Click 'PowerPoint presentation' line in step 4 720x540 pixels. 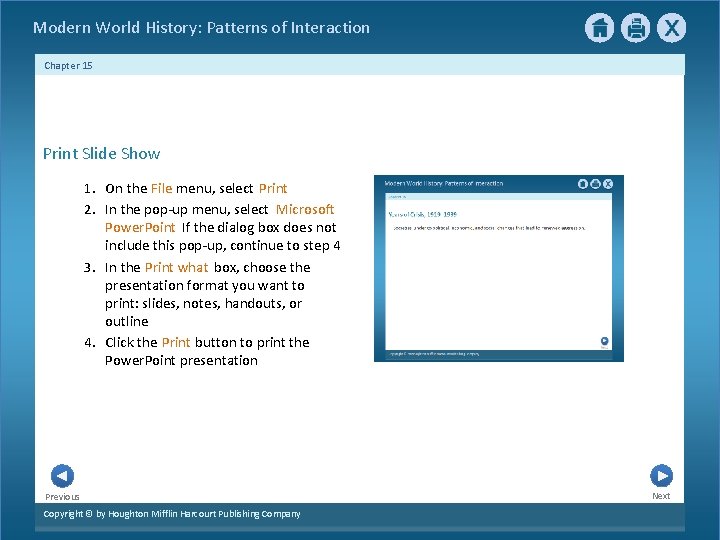point(181,360)
